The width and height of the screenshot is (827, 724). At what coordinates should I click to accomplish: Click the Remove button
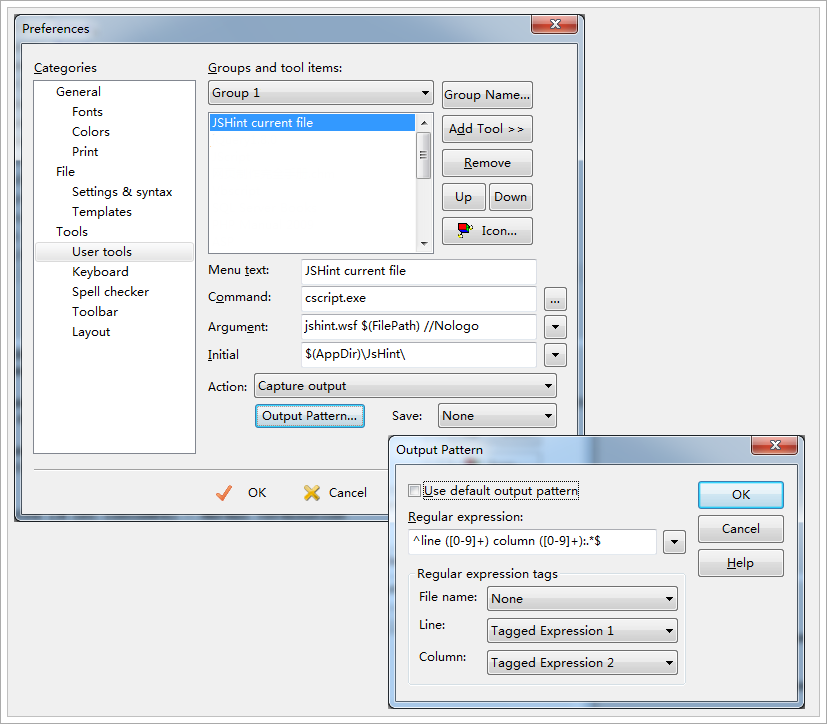click(x=487, y=163)
